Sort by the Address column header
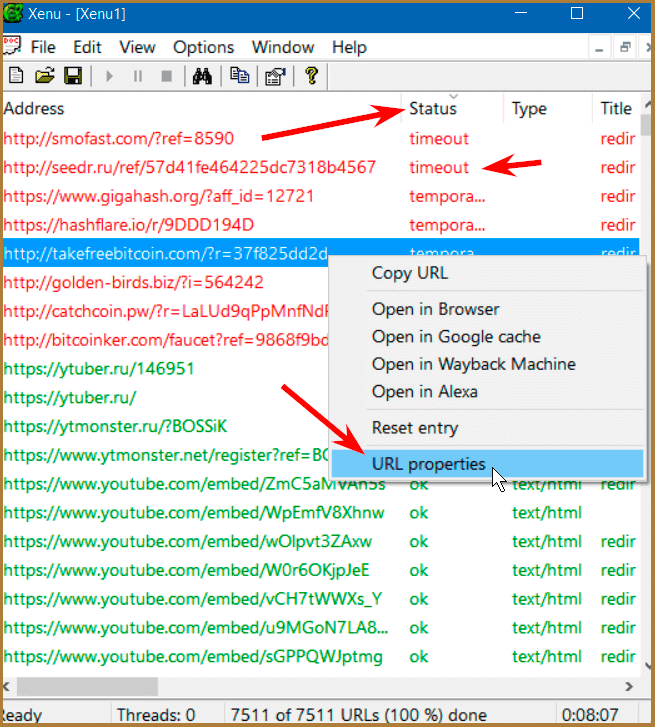Viewport: 655px width, 727px height. click(x=202, y=108)
